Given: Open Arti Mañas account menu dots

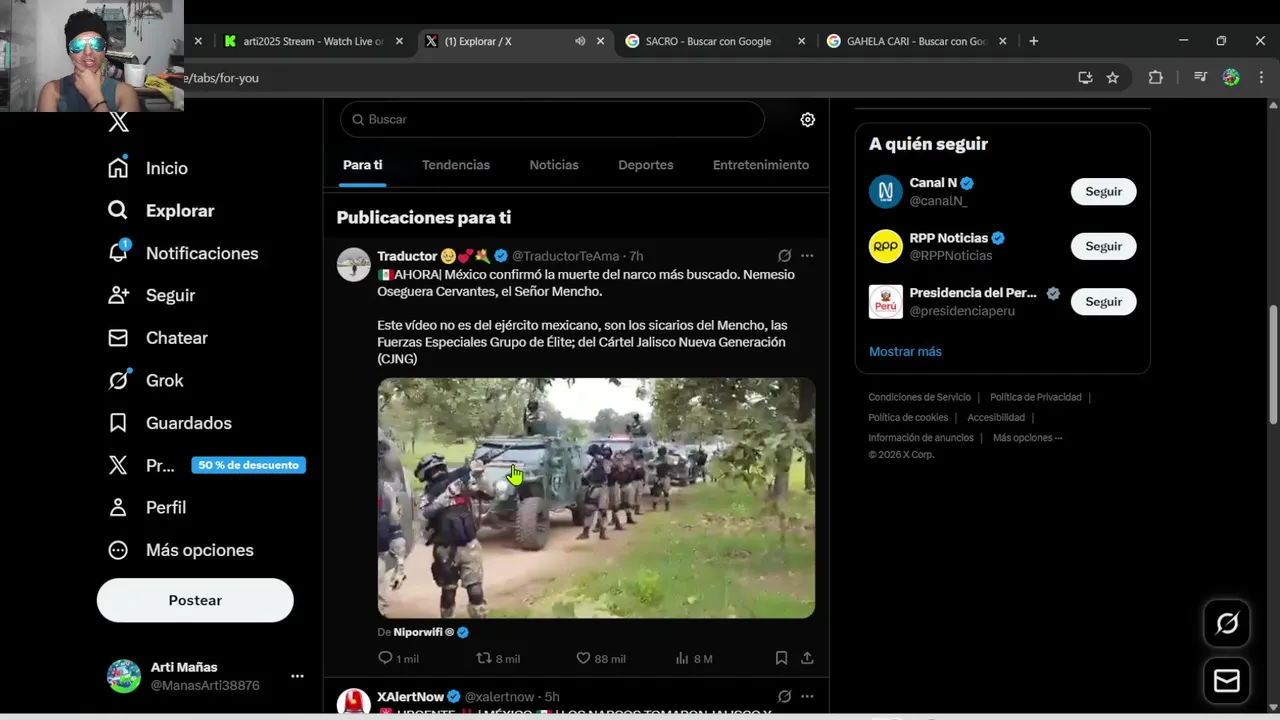Looking at the screenshot, I should tap(297, 676).
